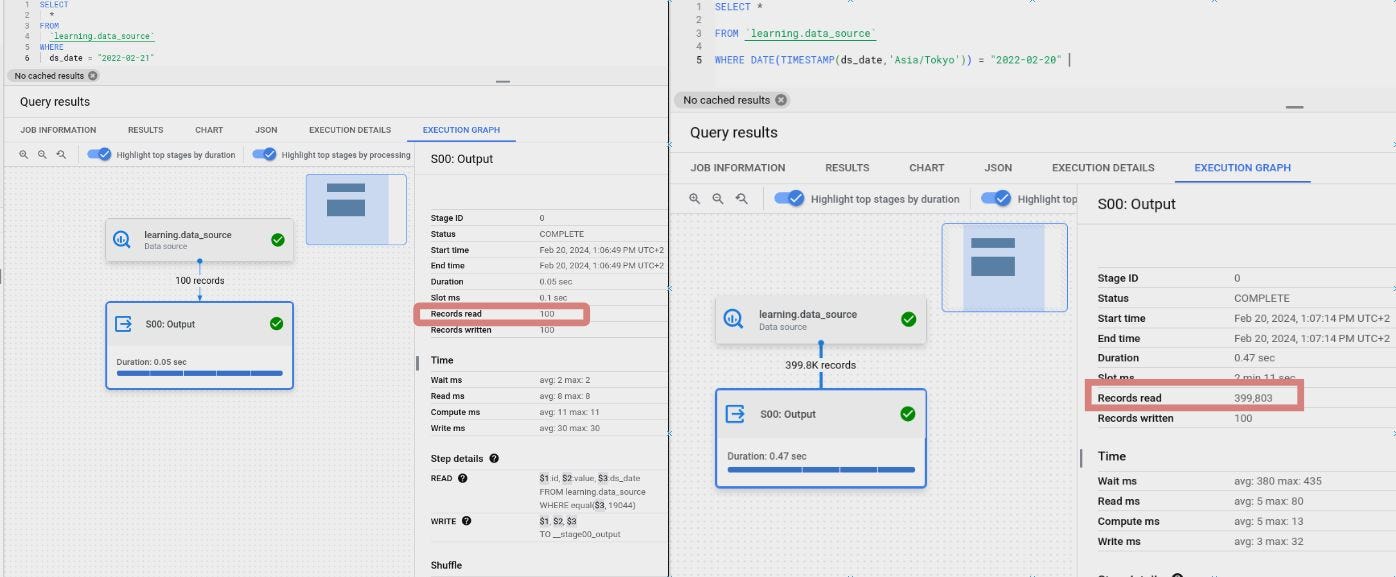The image size is (1396, 577).
Task: Click the green check on the right learning.data_source node
Action: (908, 319)
